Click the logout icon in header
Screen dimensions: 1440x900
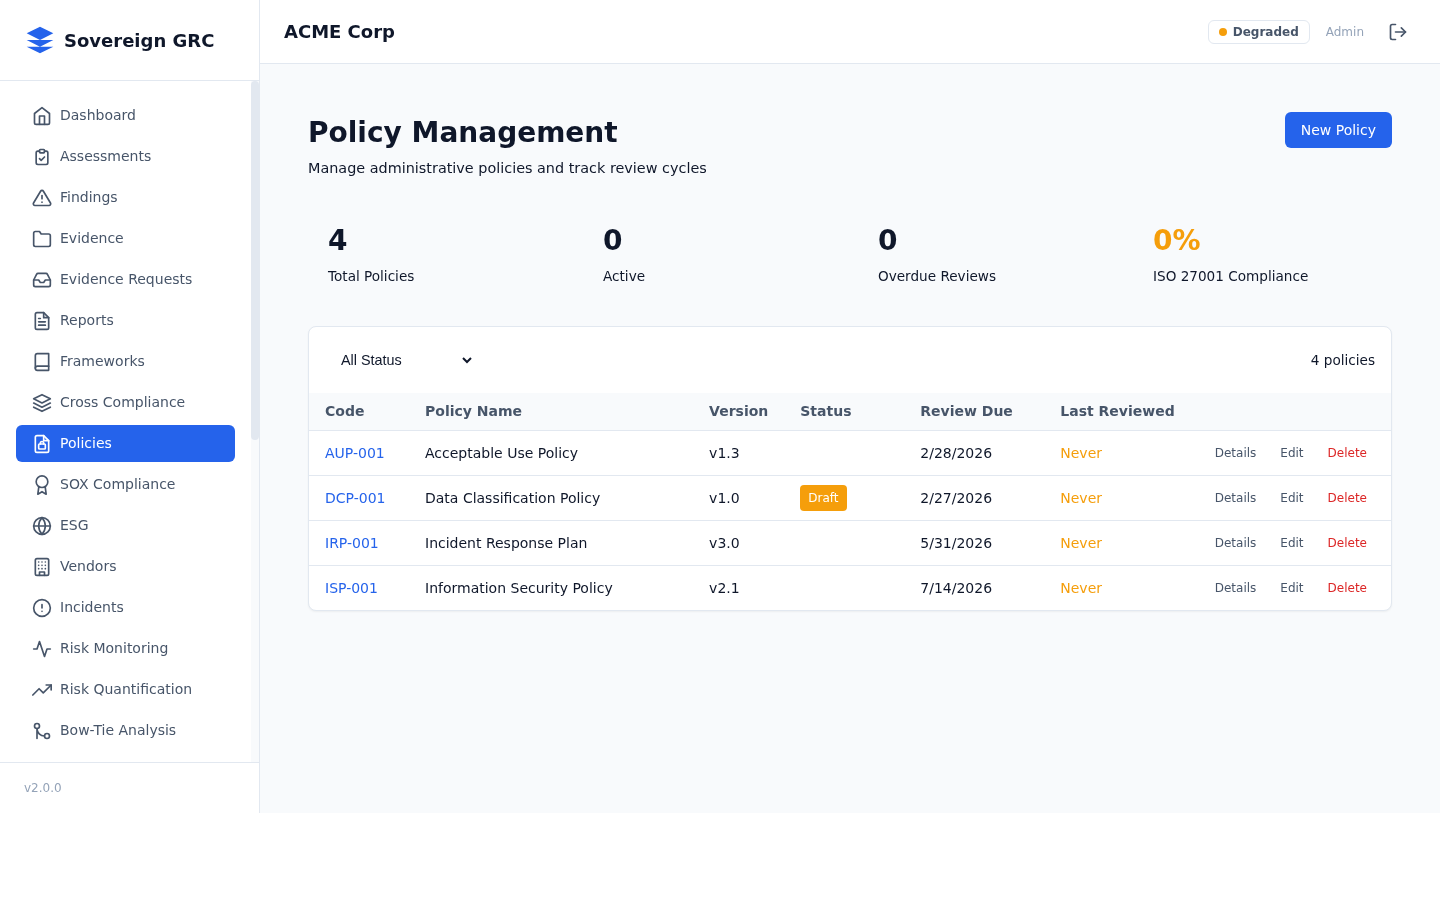coord(1398,32)
